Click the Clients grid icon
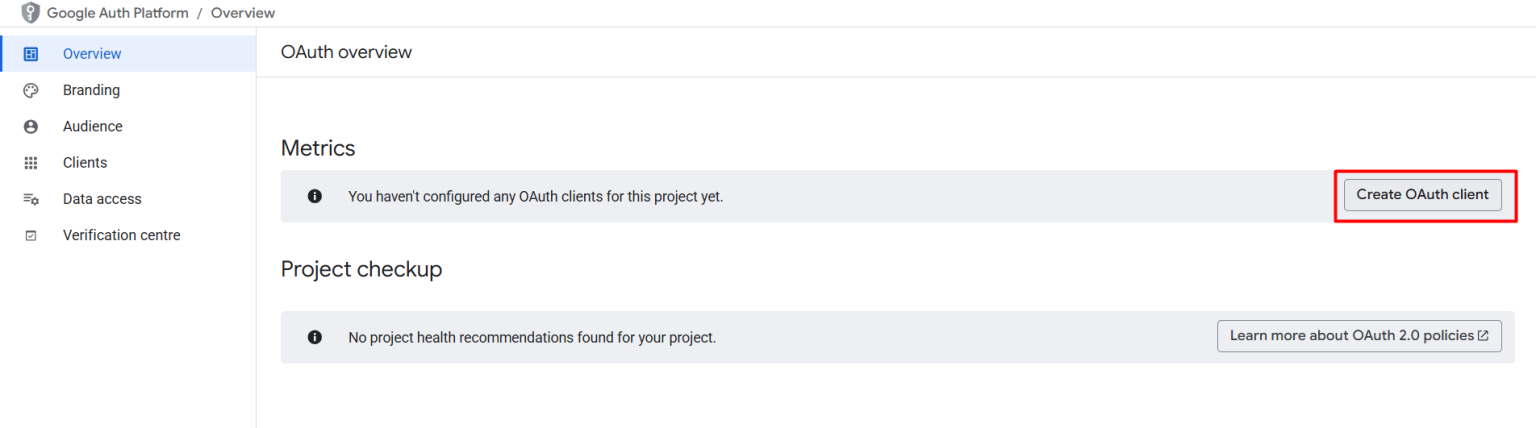The width and height of the screenshot is (1536, 428). point(31,163)
